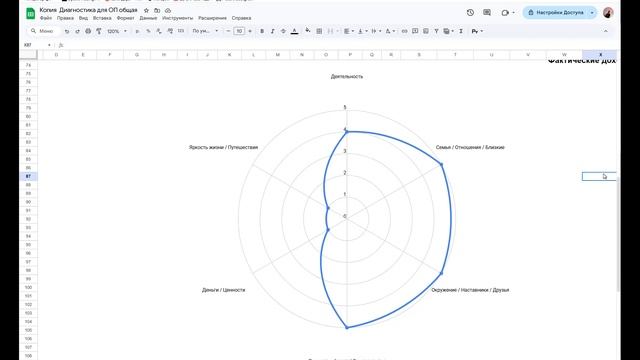Format the cell as currency
The height and width of the screenshot is (360, 640).
coord(138,31)
